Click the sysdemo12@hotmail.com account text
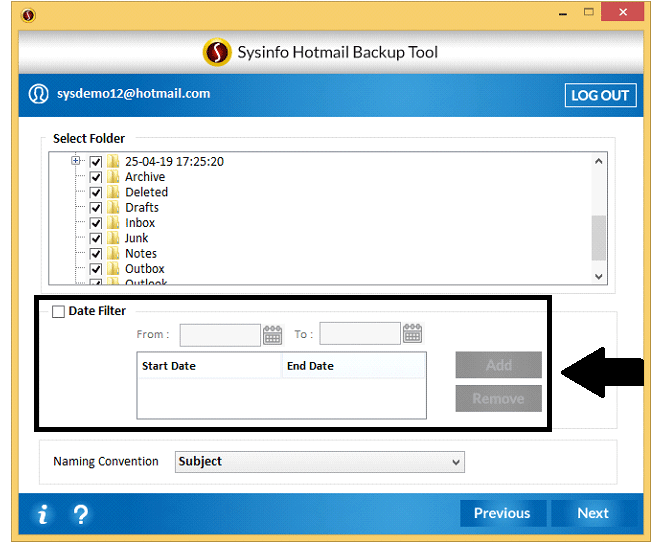The height and width of the screenshot is (542, 651). click(x=134, y=94)
